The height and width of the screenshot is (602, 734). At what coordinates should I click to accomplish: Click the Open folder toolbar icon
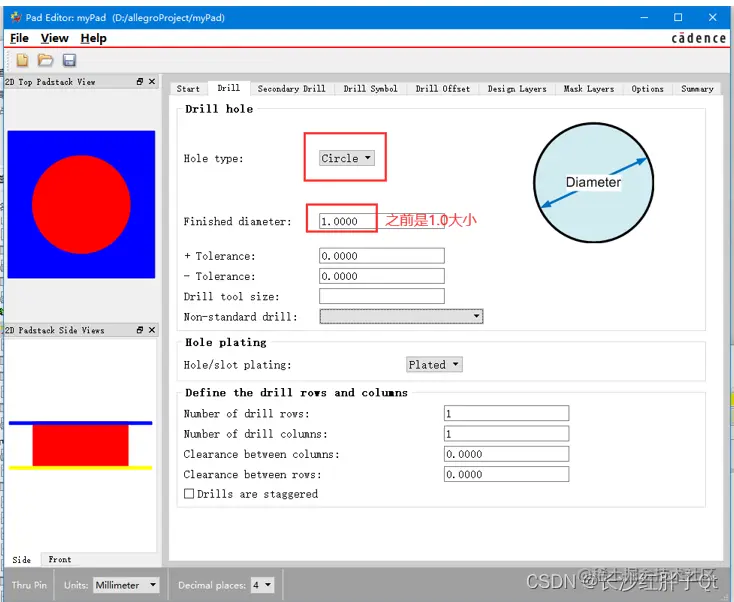[45, 60]
